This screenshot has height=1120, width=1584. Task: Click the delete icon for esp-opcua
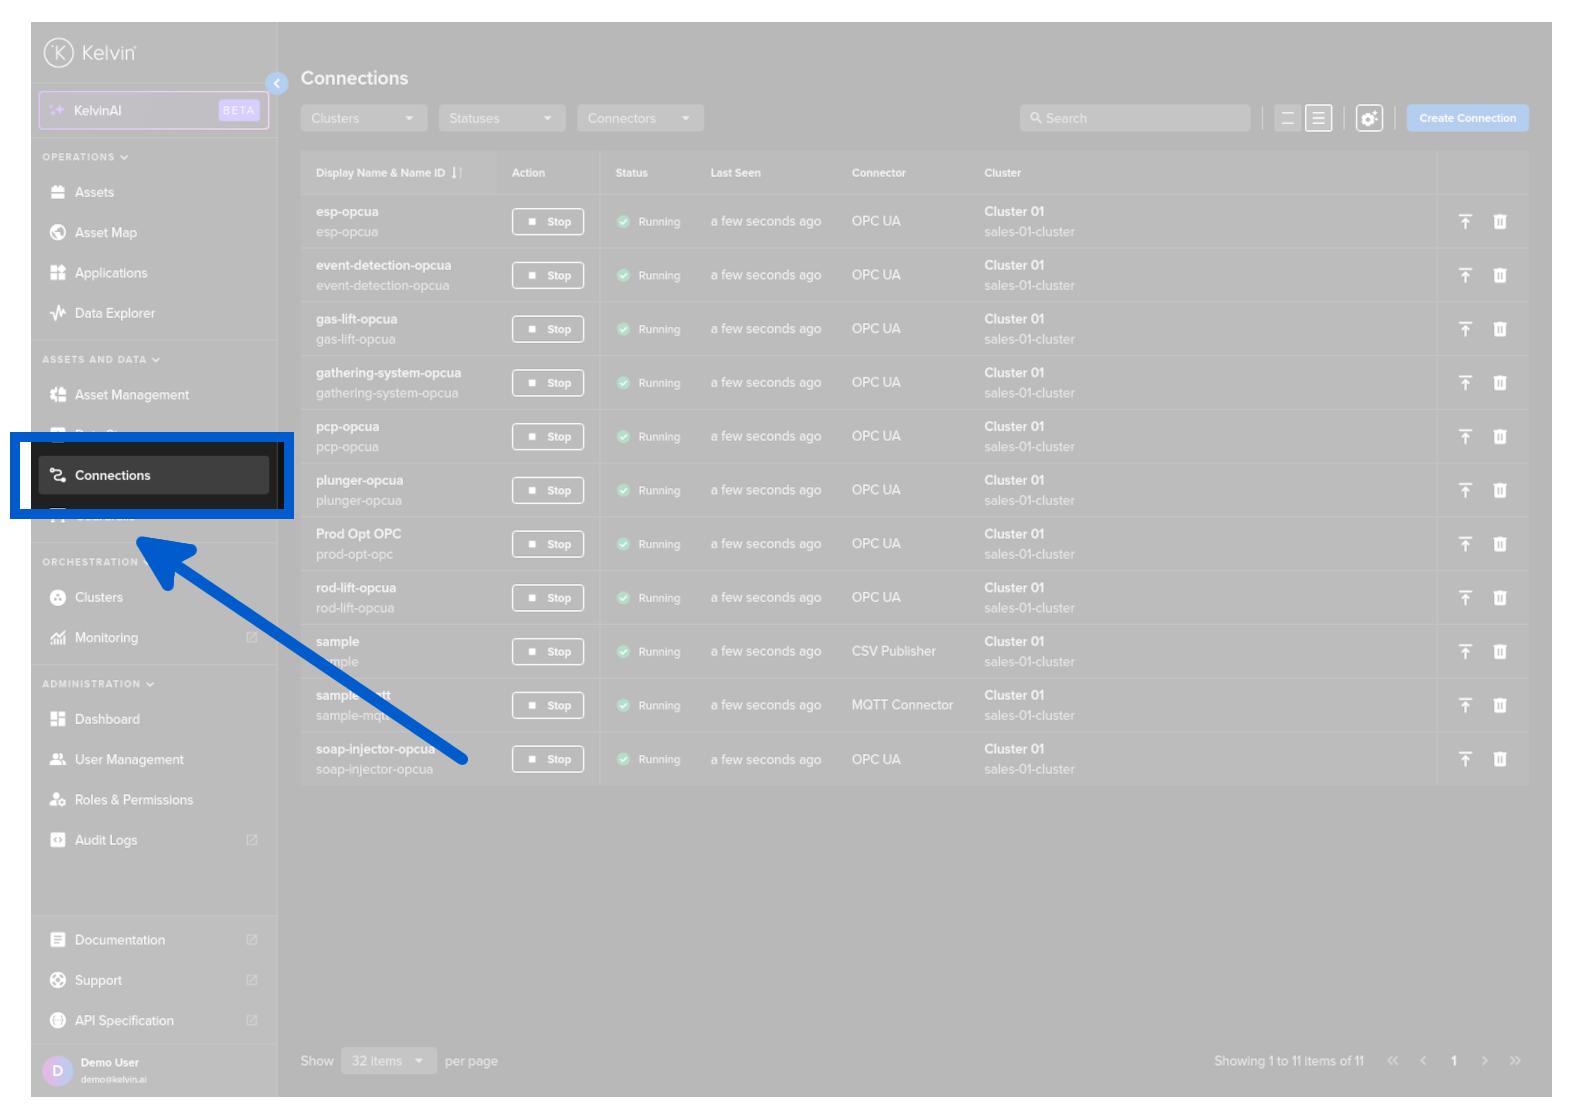point(1499,222)
